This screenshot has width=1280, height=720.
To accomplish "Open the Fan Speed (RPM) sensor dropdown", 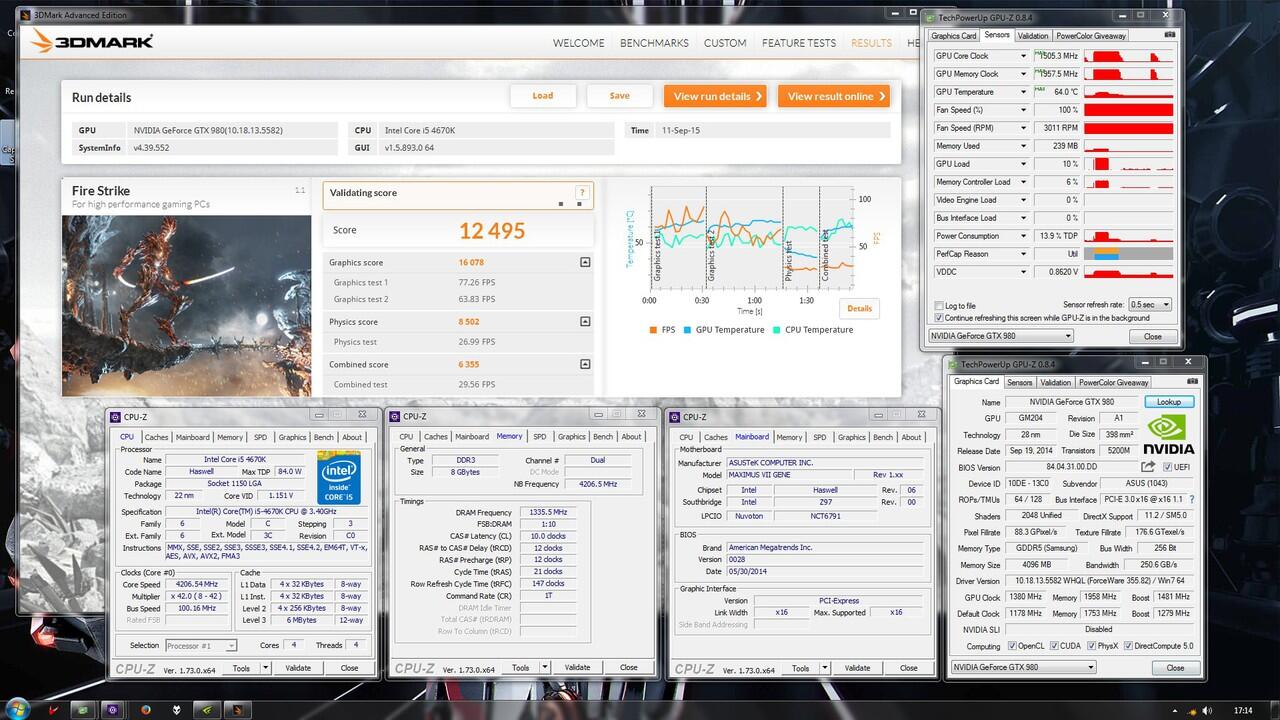I will [1023, 128].
